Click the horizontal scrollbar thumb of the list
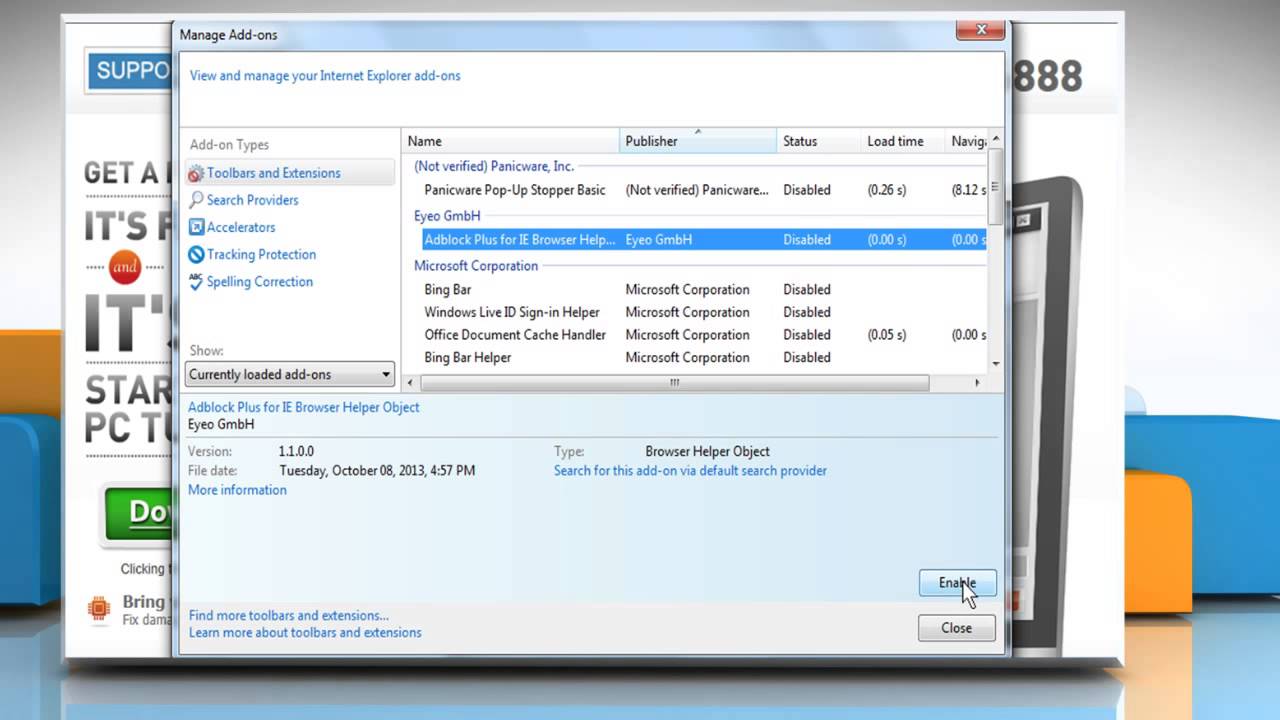Image resolution: width=1280 pixels, height=720 pixels. pos(675,383)
